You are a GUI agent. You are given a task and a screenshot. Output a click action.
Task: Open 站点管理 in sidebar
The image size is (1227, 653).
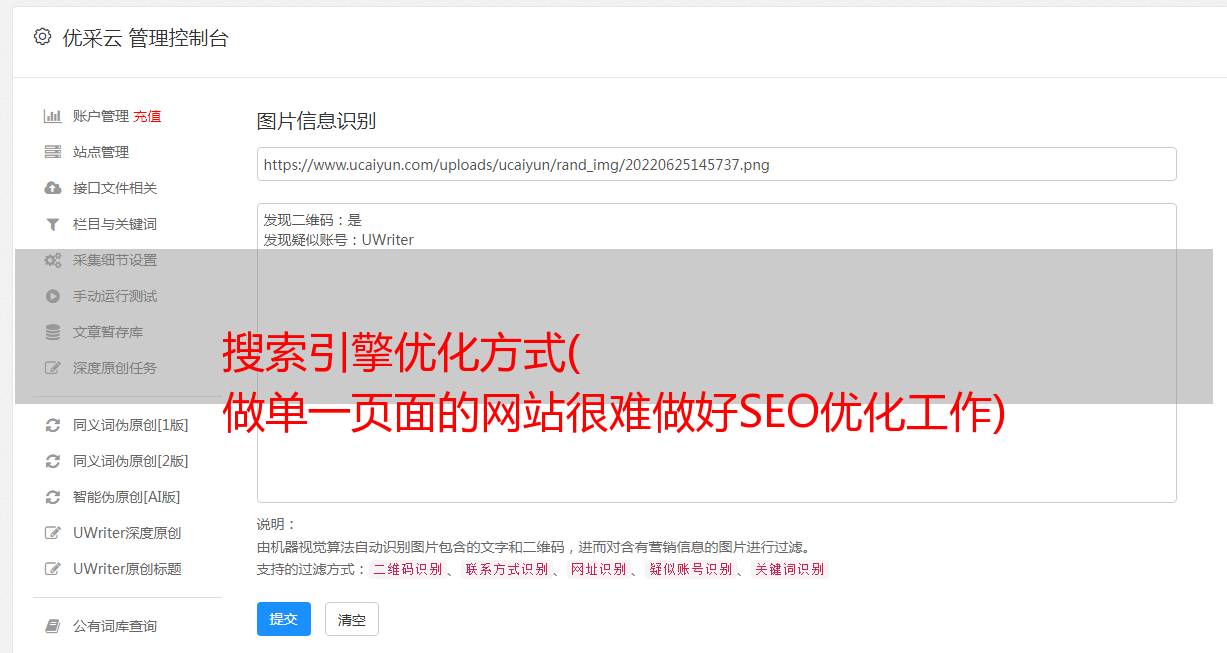coord(101,152)
